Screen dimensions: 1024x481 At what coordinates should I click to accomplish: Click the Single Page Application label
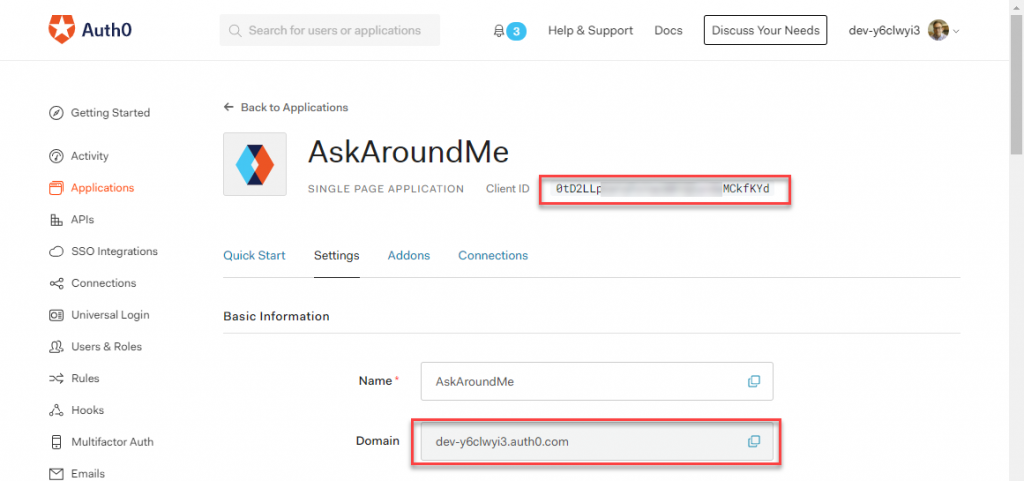point(386,189)
